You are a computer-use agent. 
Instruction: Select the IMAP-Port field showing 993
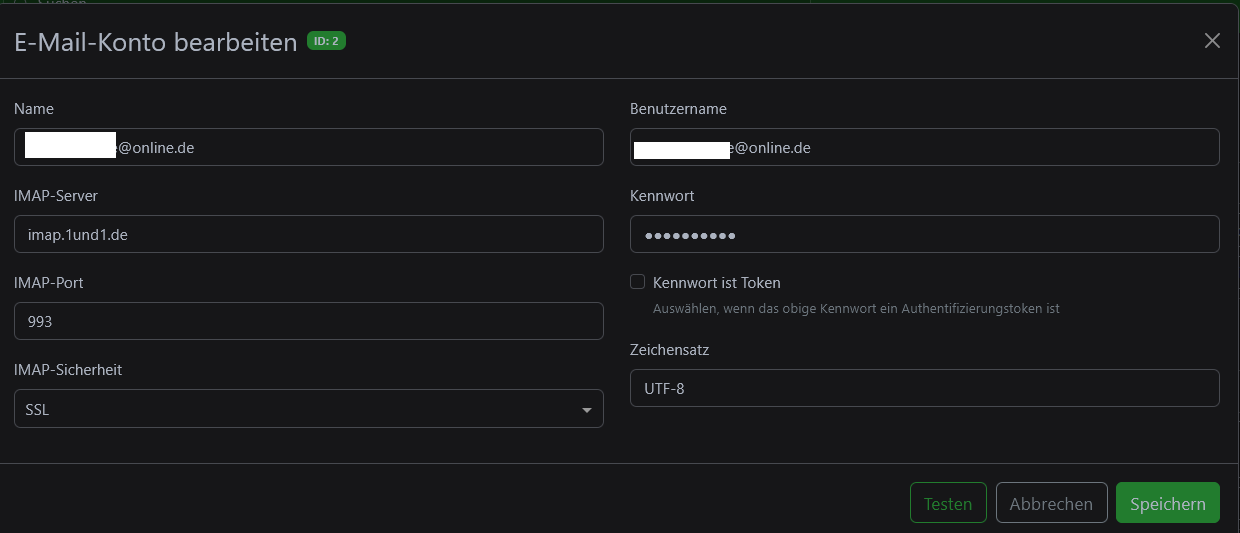(308, 322)
